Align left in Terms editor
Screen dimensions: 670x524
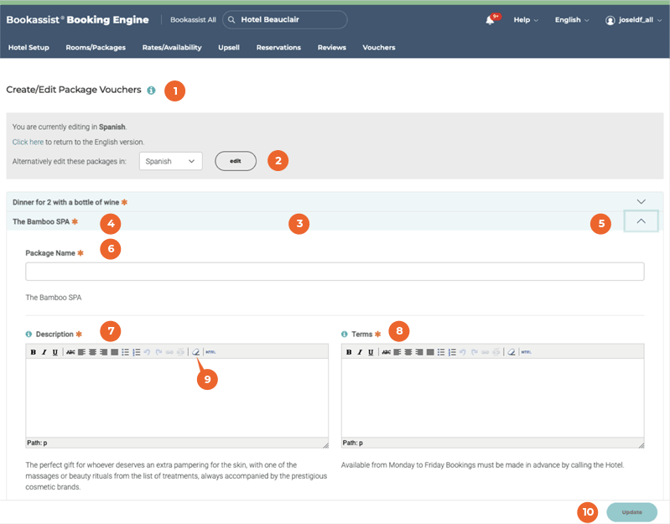pyautogui.click(x=397, y=352)
